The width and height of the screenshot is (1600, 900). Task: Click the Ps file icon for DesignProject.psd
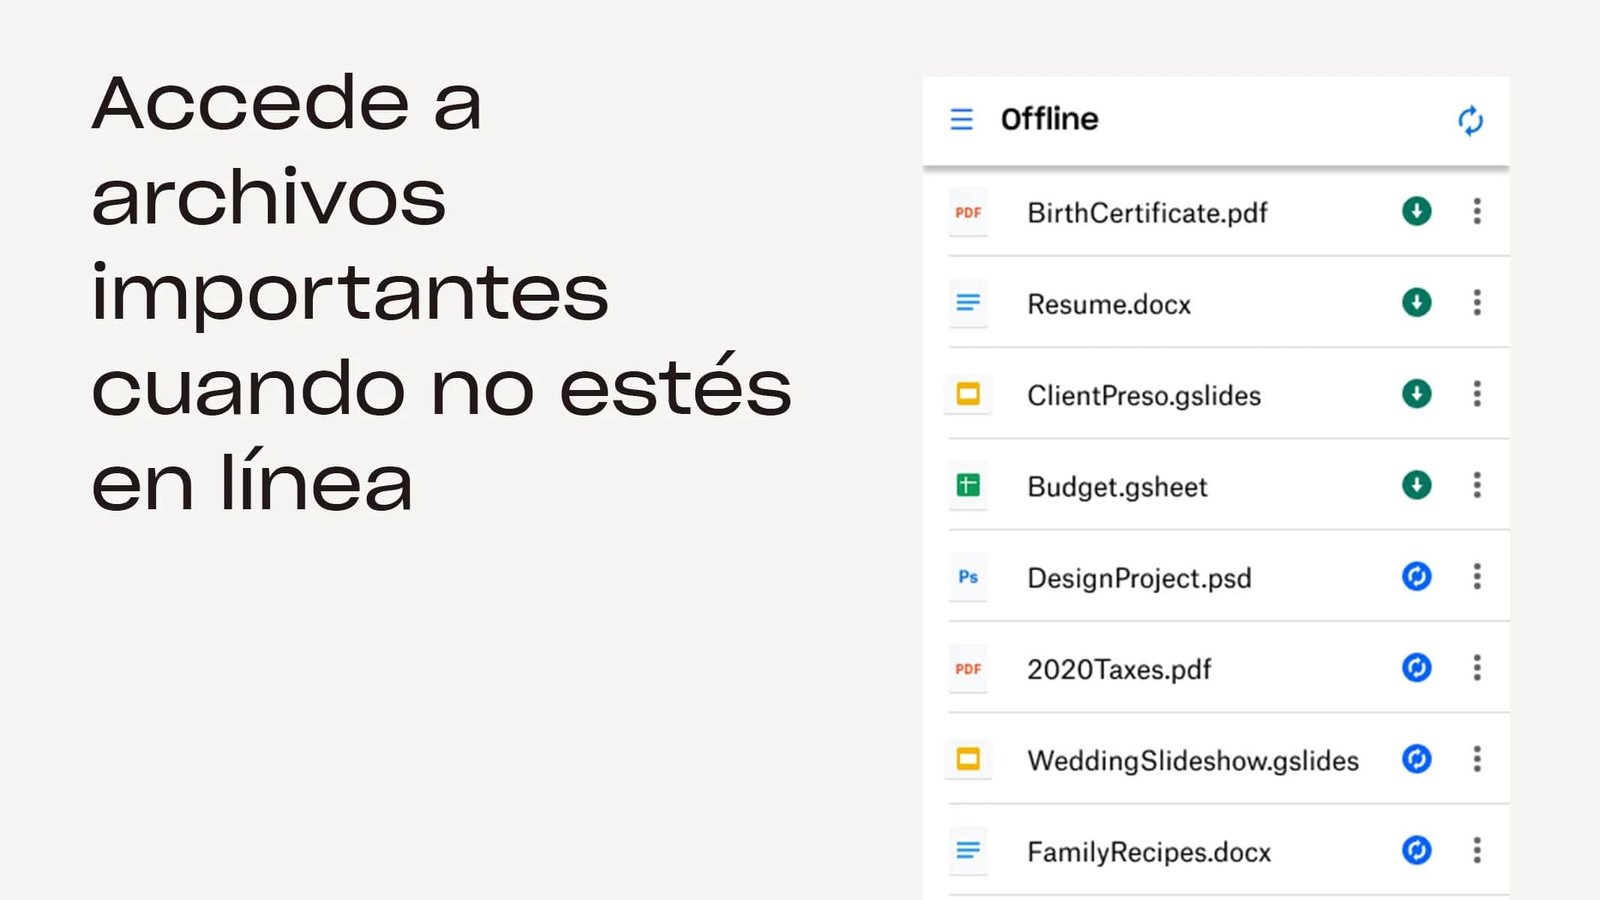click(968, 577)
